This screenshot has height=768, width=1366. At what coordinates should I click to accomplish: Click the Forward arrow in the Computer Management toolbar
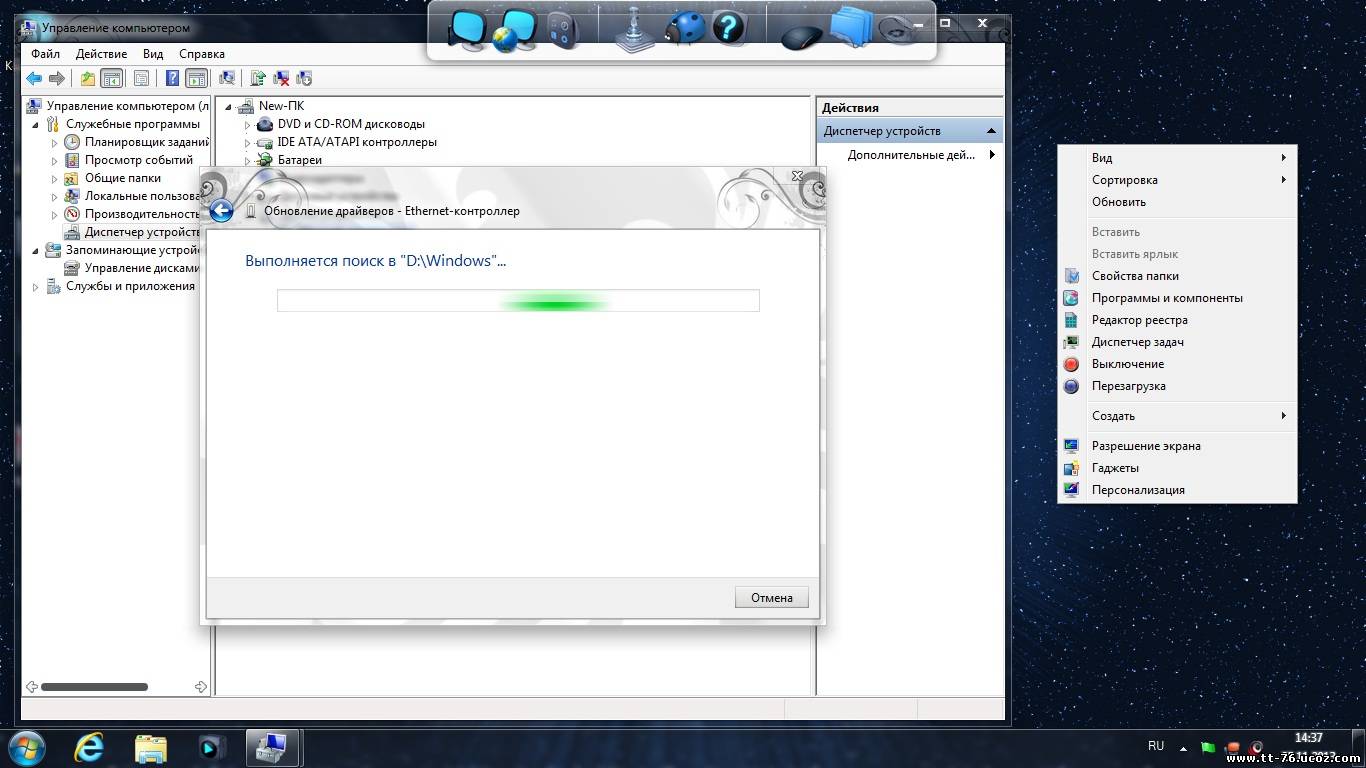(x=57, y=78)
